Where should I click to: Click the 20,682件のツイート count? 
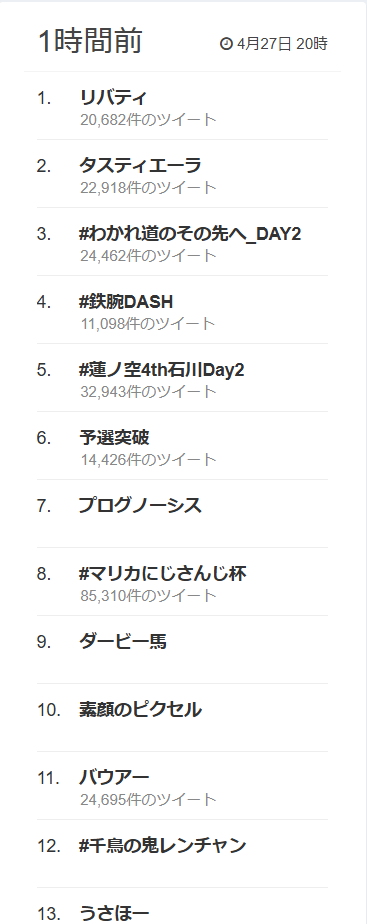point(149,120)
